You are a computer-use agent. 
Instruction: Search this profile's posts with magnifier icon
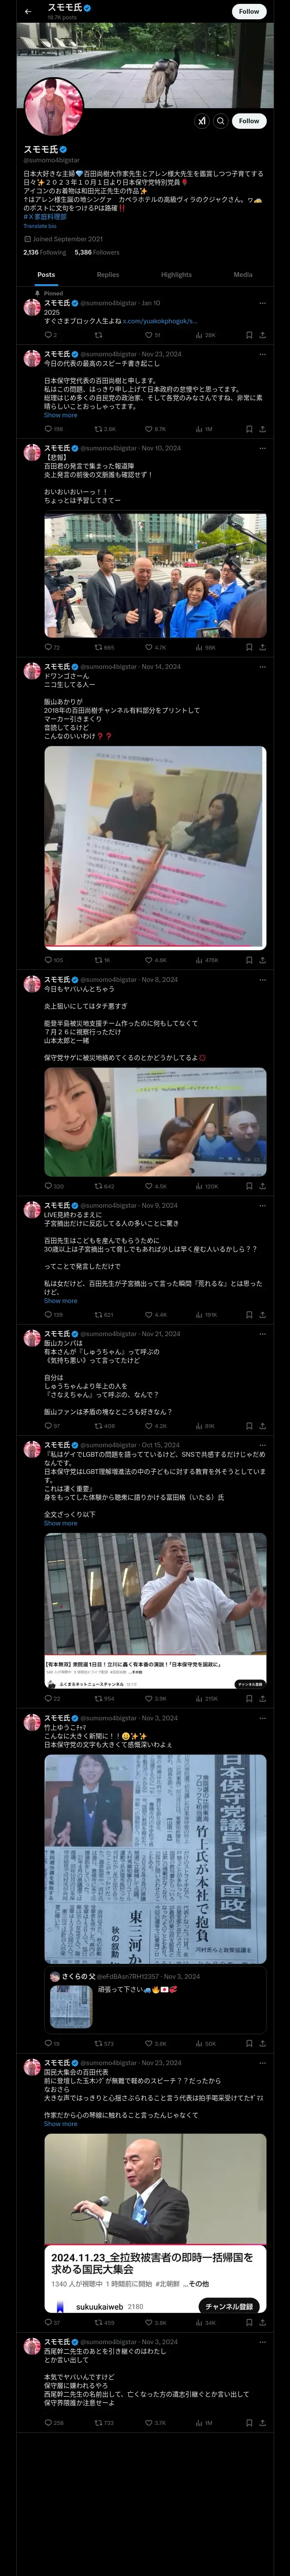(x=221, y=121)
